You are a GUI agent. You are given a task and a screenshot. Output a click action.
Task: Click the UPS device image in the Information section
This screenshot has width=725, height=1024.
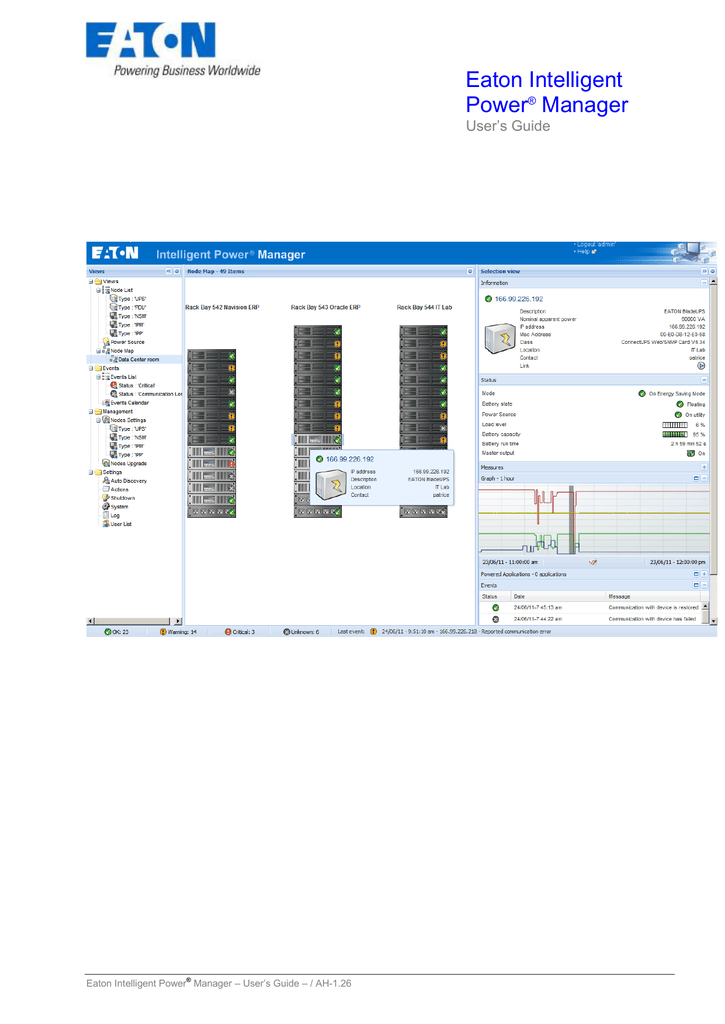click(500, 339)
